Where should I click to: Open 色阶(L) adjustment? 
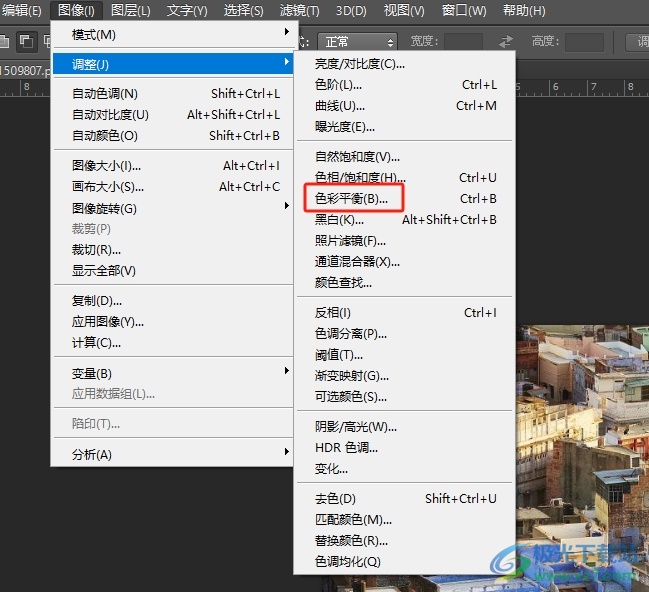(x=405, y=85)
